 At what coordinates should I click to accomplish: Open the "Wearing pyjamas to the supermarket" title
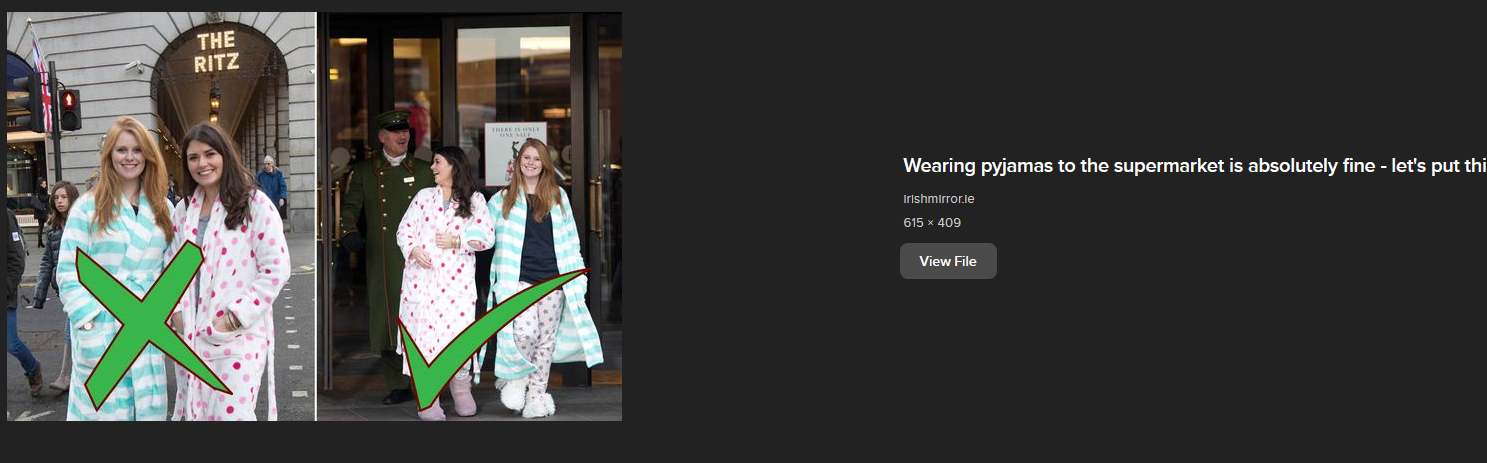[x=1195, y=166]
